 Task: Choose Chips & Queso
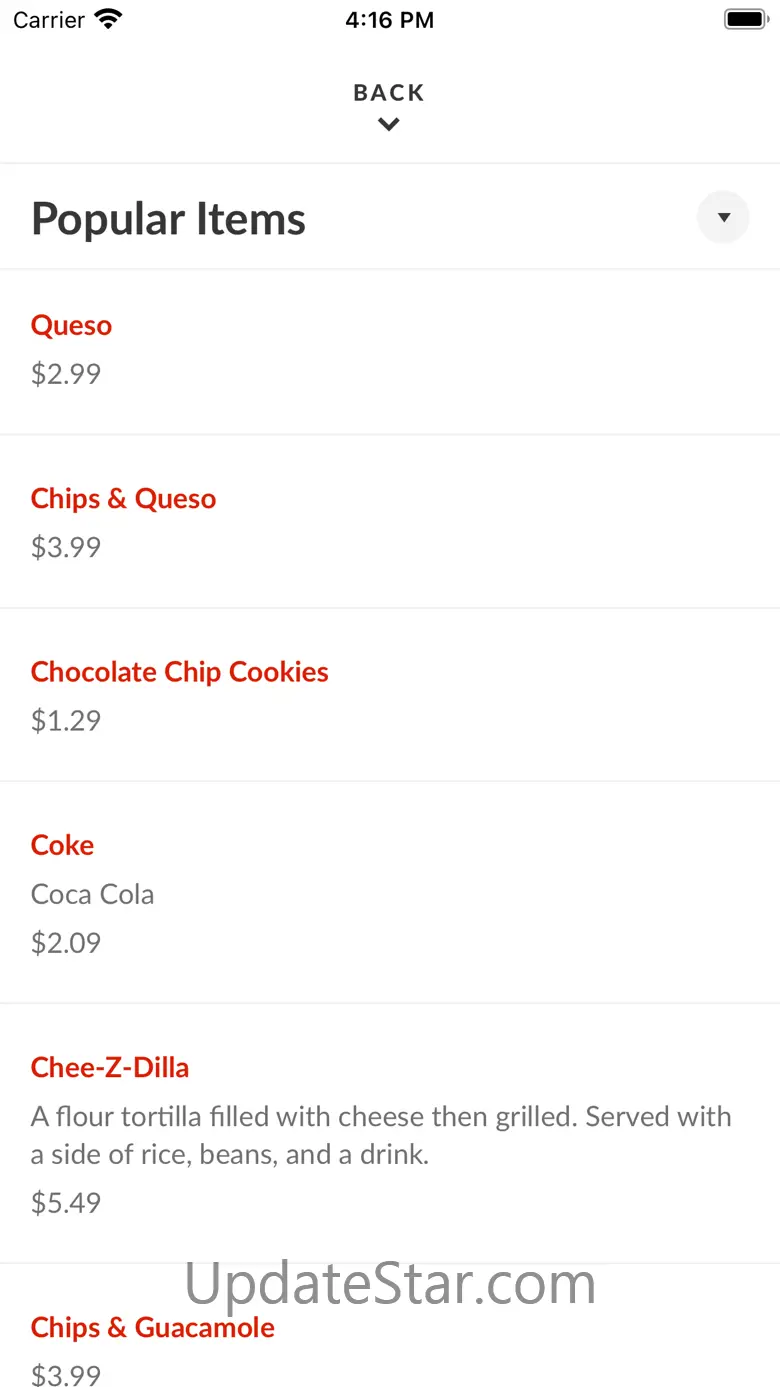(x=123, y=499)
